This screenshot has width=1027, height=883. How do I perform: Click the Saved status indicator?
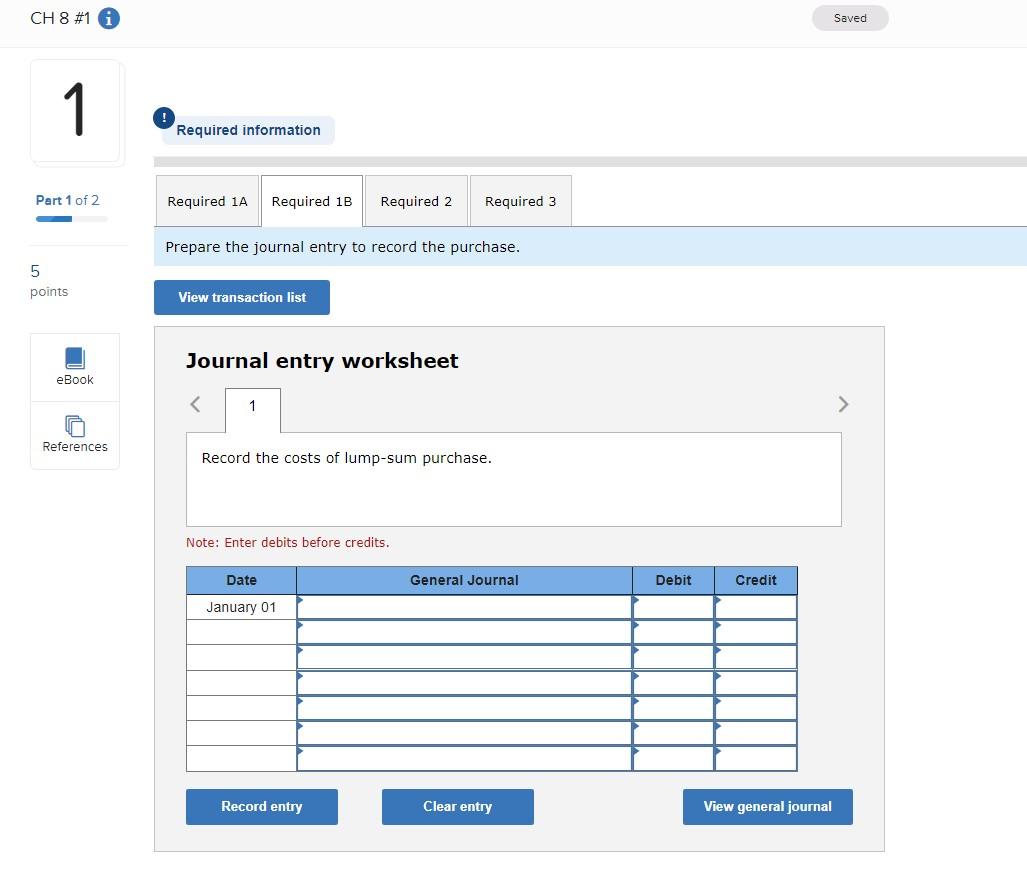[850, 18]
